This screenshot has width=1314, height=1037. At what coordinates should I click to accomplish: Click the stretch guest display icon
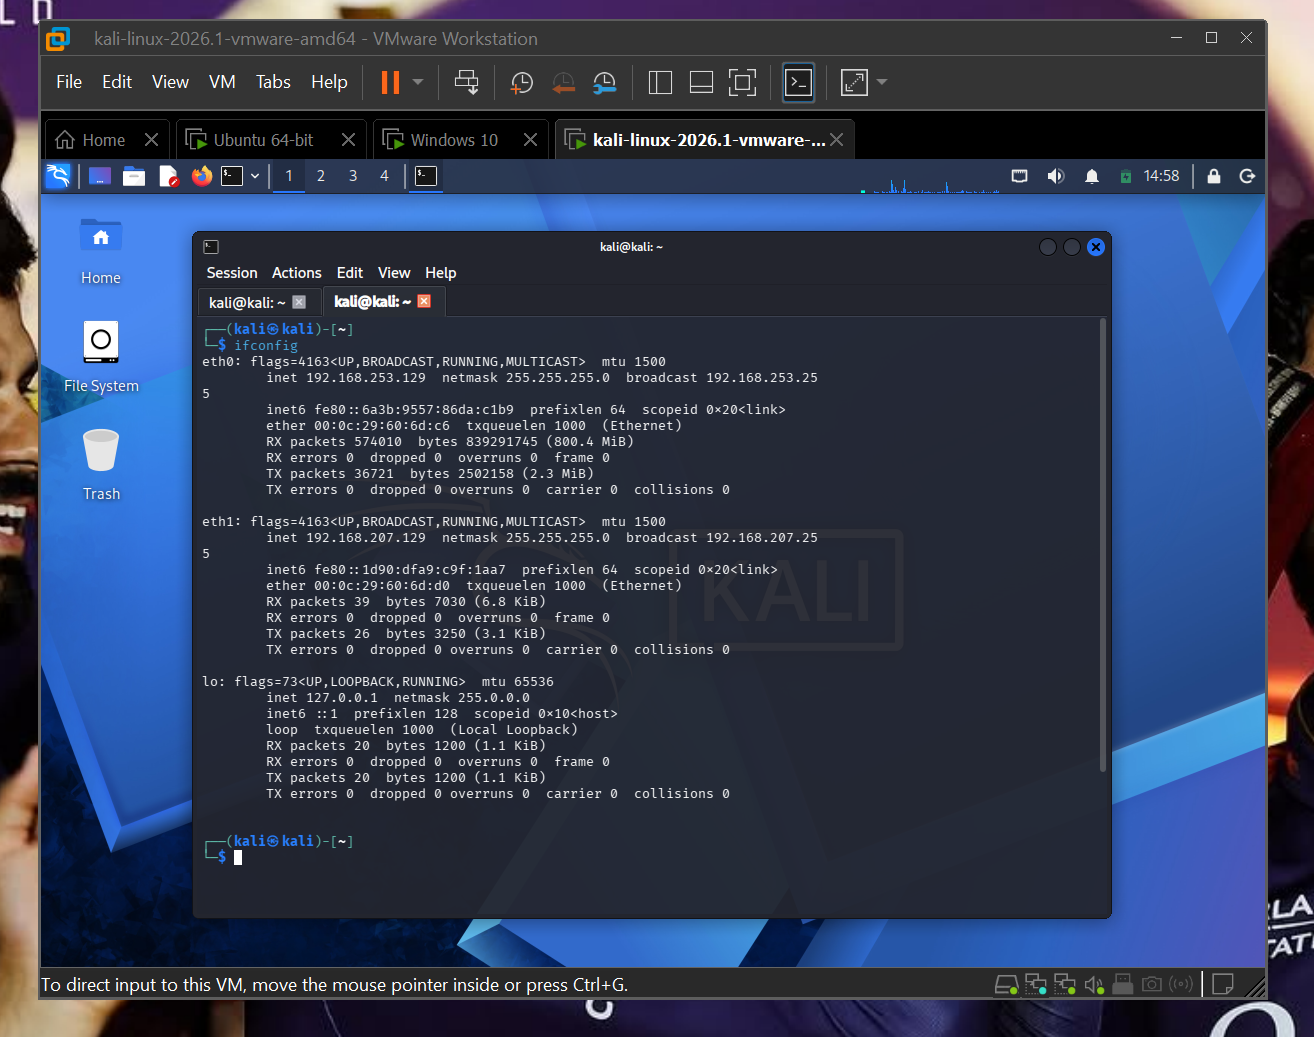[x=854, y=82]
